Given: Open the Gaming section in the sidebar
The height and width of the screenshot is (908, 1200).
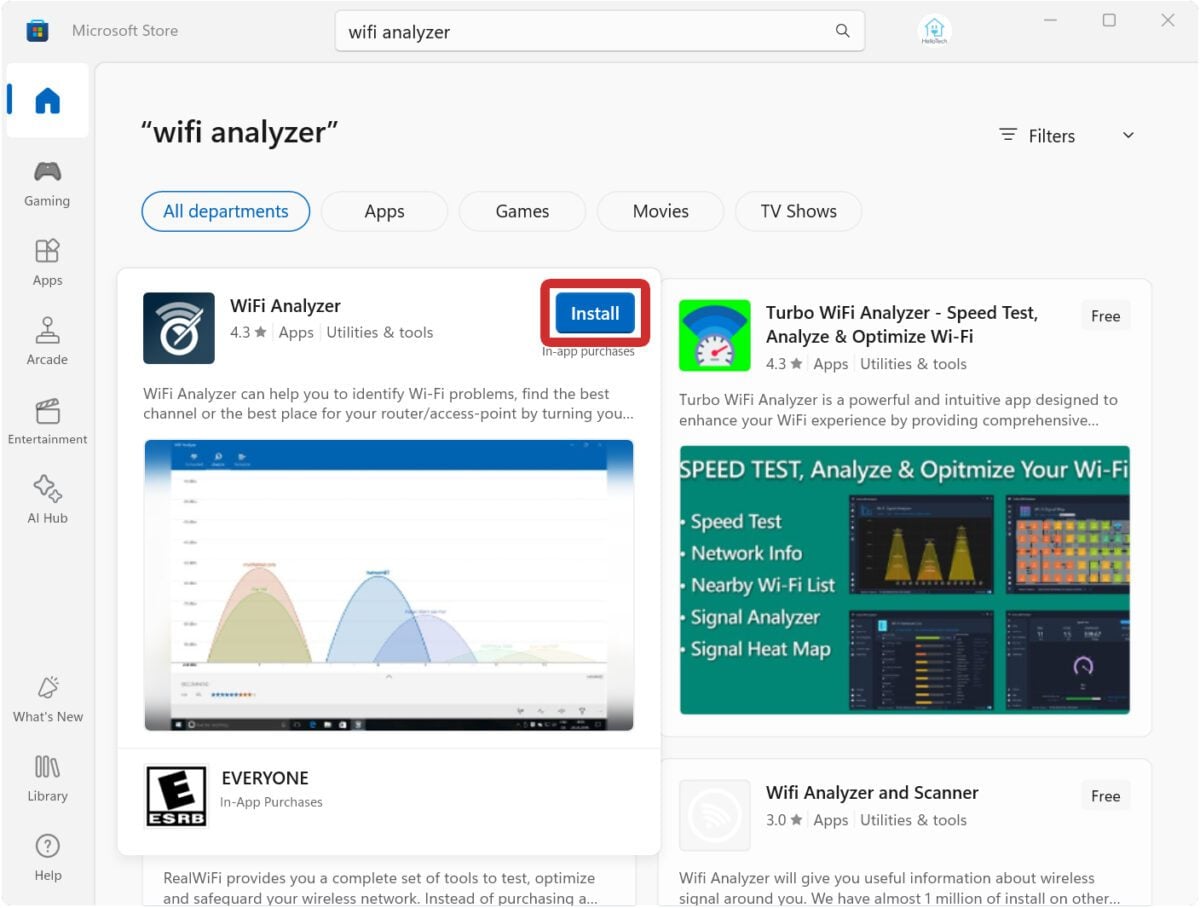Looking at the screenshot, I should [46, 183].
